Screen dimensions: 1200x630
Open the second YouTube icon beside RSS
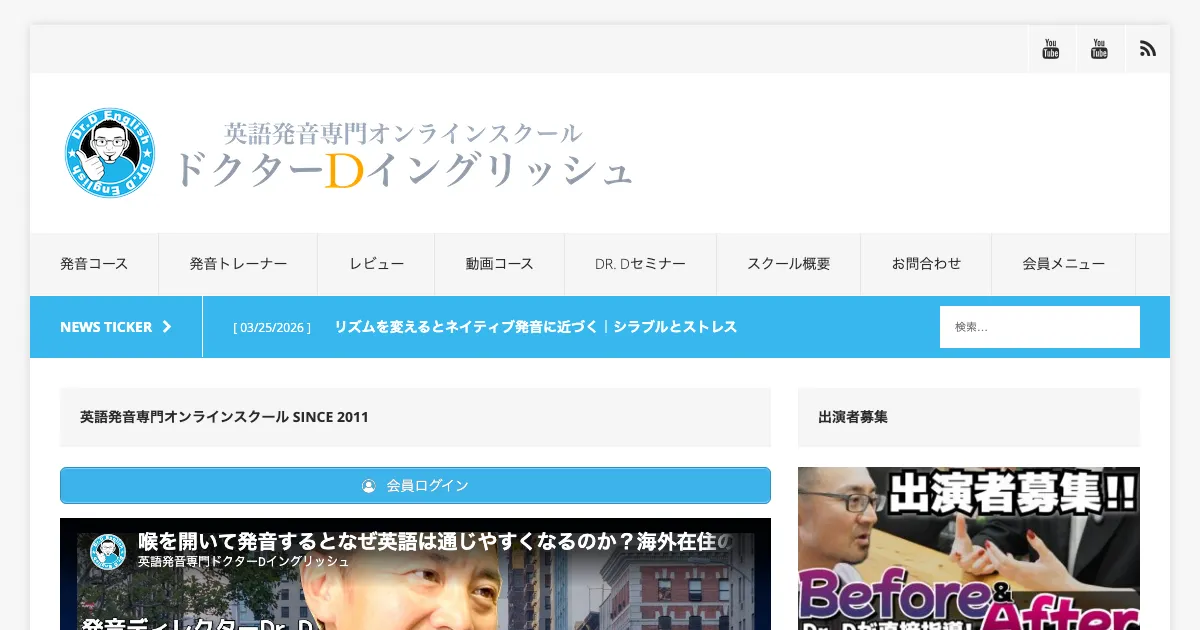pyautogui.click(x=1099, y=49)
